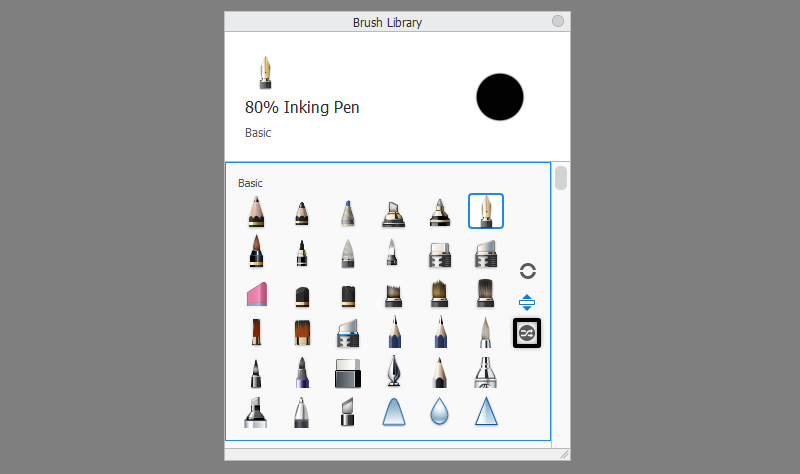Click the black brush stamp preview circle
The image size is (800, 474).
499,97
